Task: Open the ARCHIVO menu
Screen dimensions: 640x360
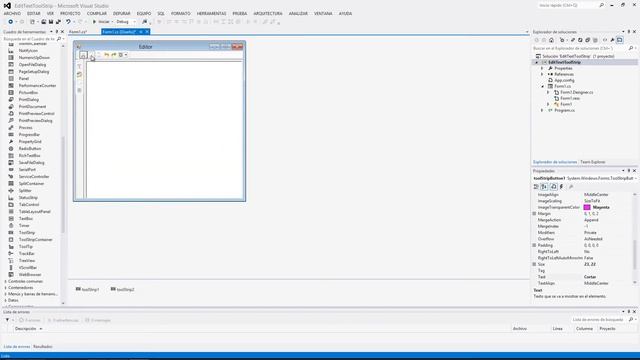Action: pos(12,13)
